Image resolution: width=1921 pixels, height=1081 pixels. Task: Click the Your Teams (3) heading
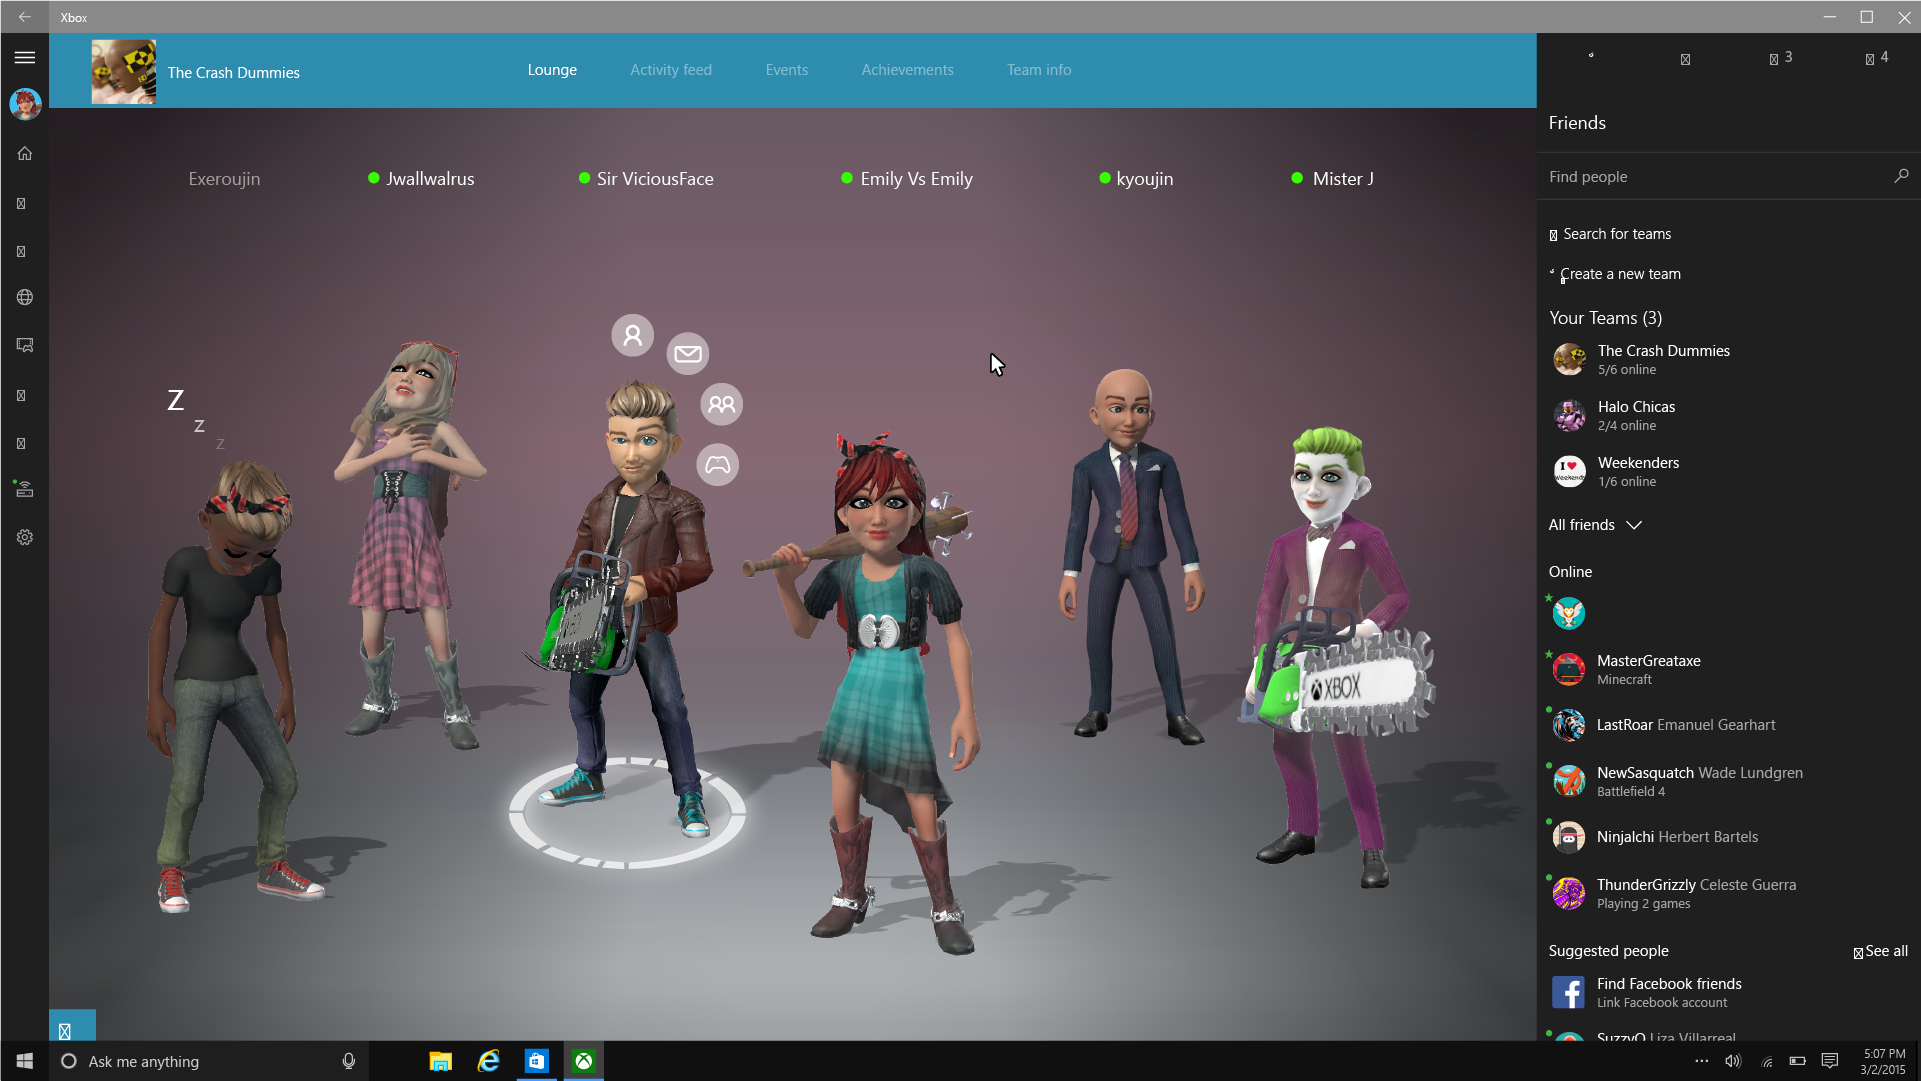pos(1605,318)
